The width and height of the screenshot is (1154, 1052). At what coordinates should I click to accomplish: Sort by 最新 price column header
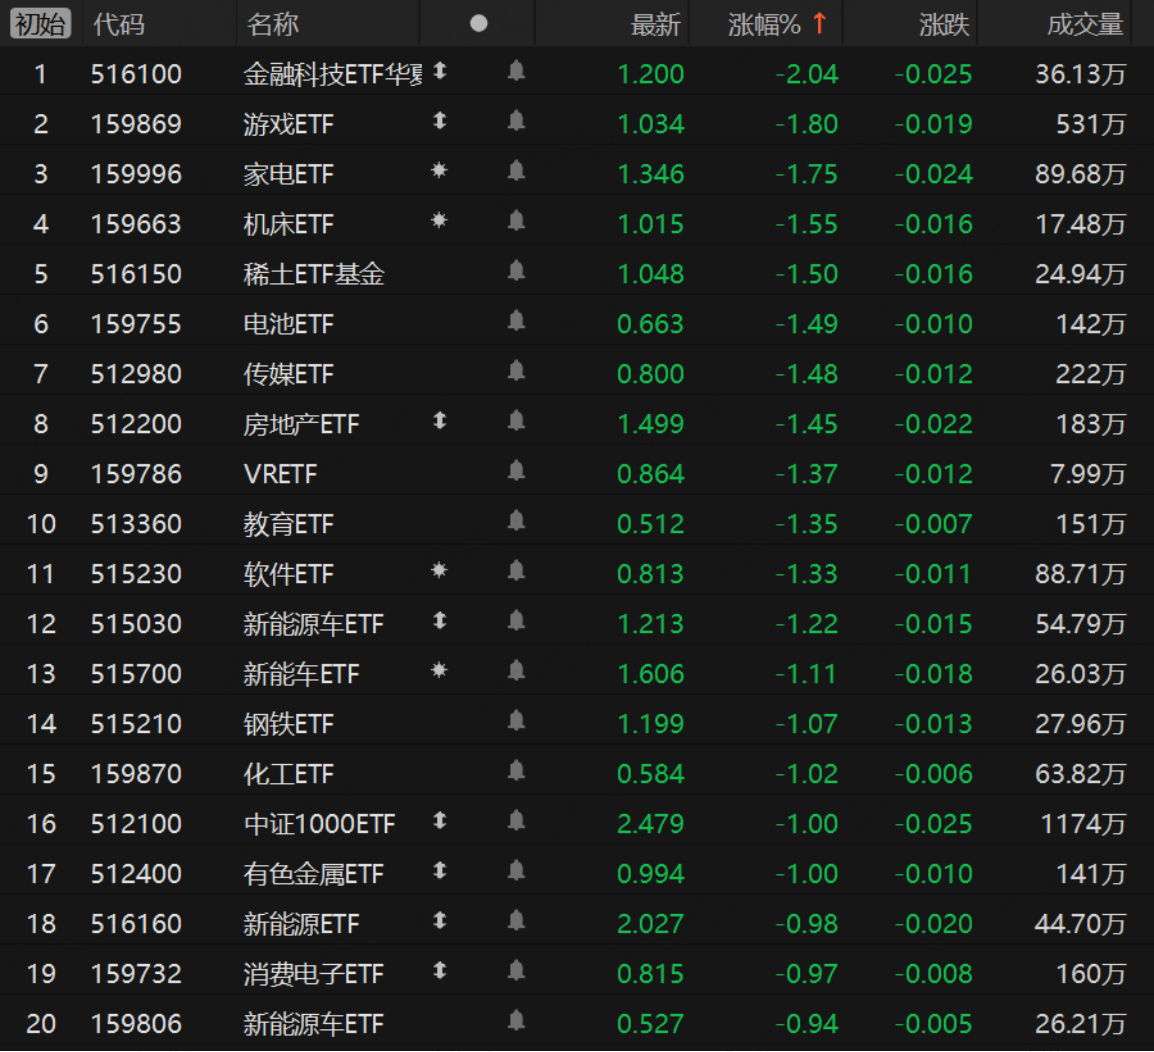(656, 24)
